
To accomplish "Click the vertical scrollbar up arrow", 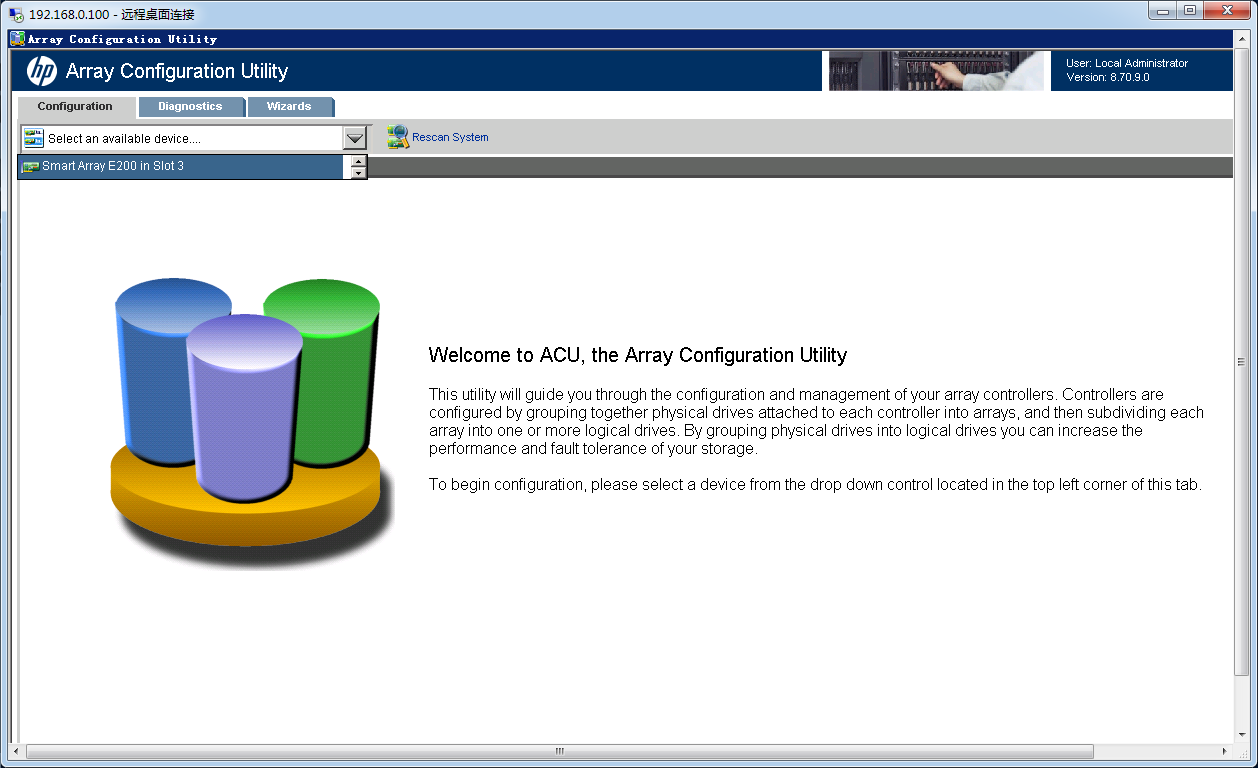I will coord(1241,38).
